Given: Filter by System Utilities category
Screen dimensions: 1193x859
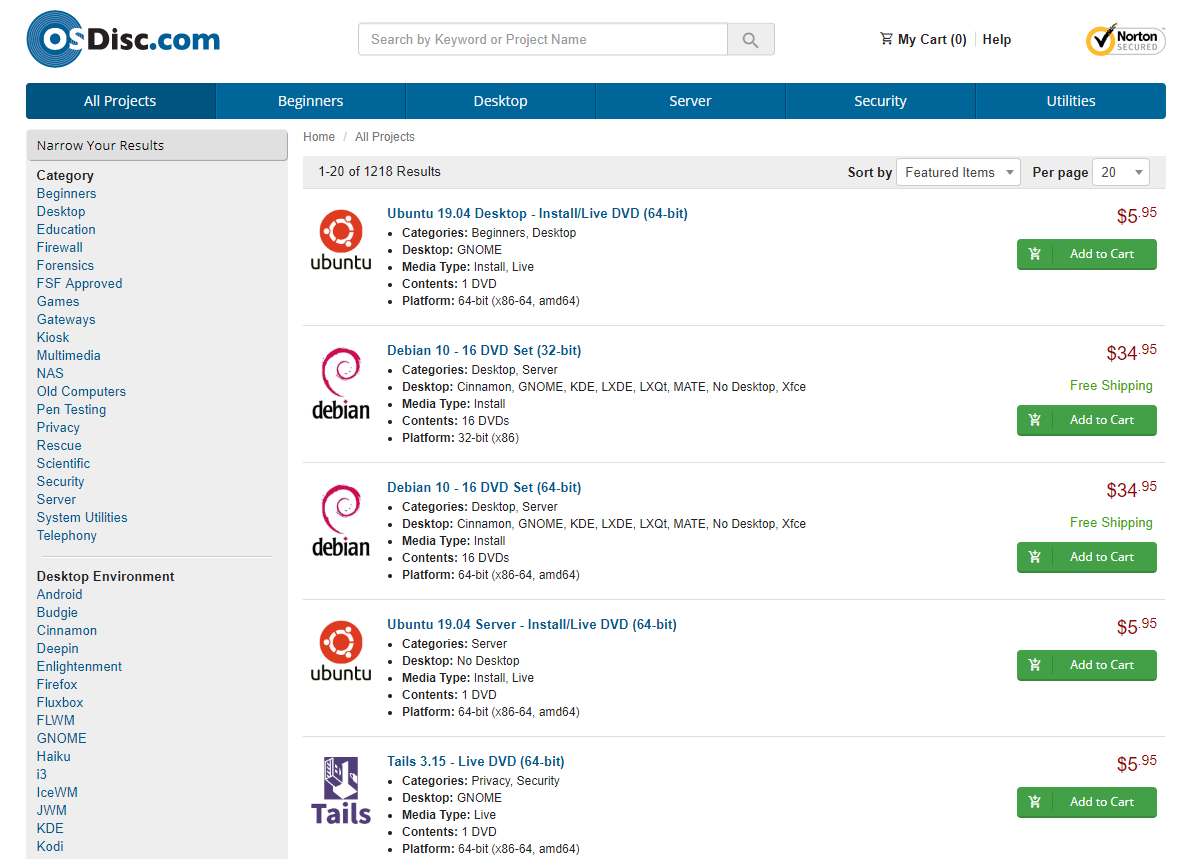Looking at the screenshot, I should pyautogui.click(x=82, y=517).
